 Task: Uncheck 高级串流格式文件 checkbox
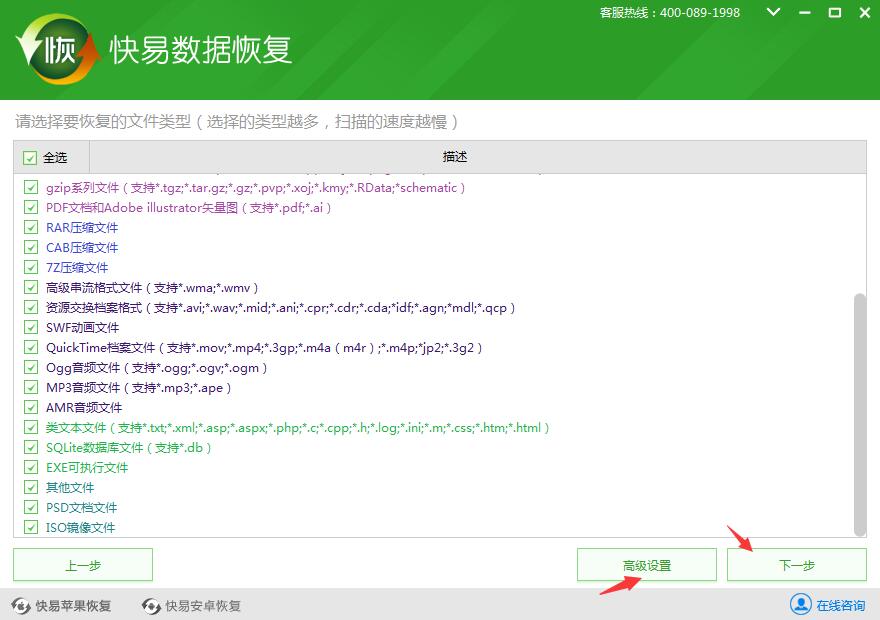31,287
